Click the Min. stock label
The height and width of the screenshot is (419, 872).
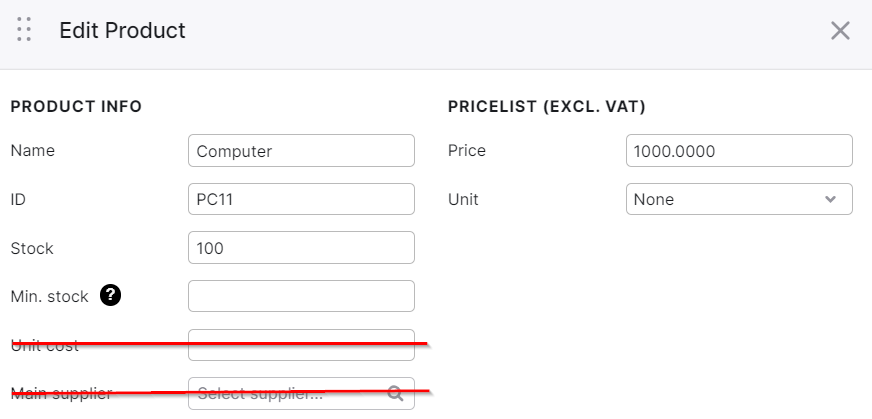(49, 297)
